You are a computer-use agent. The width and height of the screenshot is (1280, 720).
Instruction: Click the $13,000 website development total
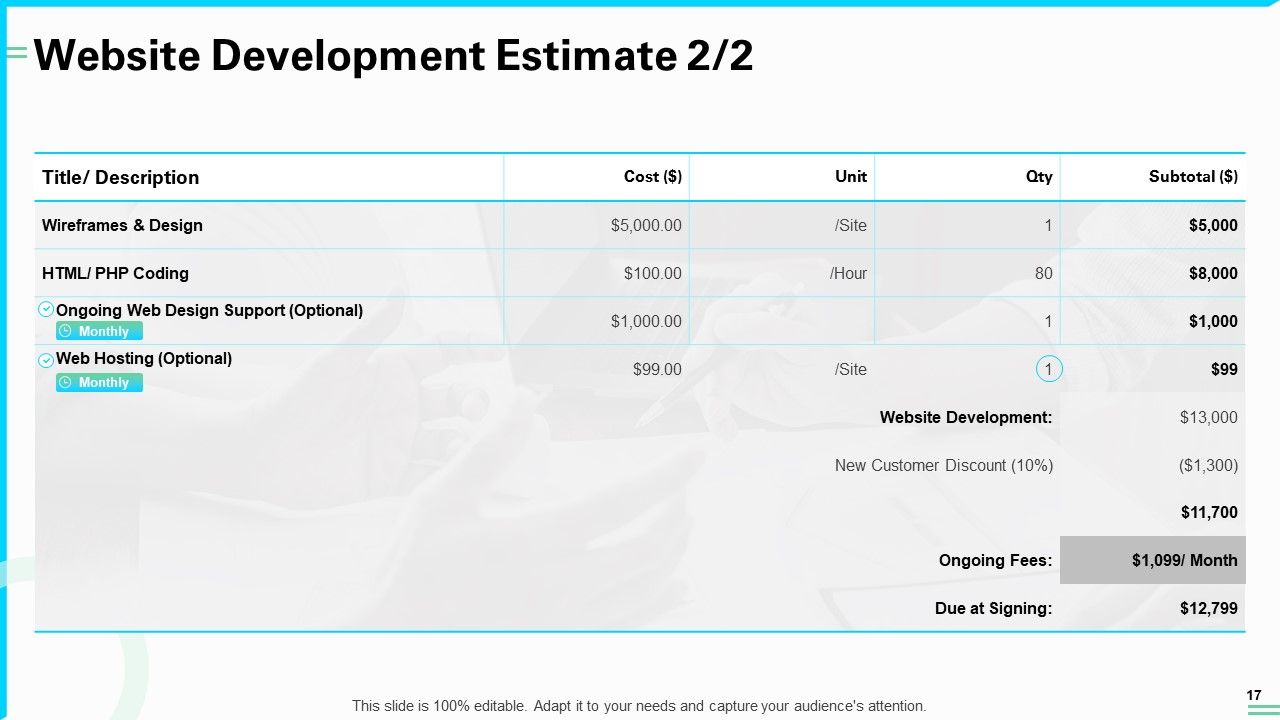pyautogui.click(x=1209, y=417)
